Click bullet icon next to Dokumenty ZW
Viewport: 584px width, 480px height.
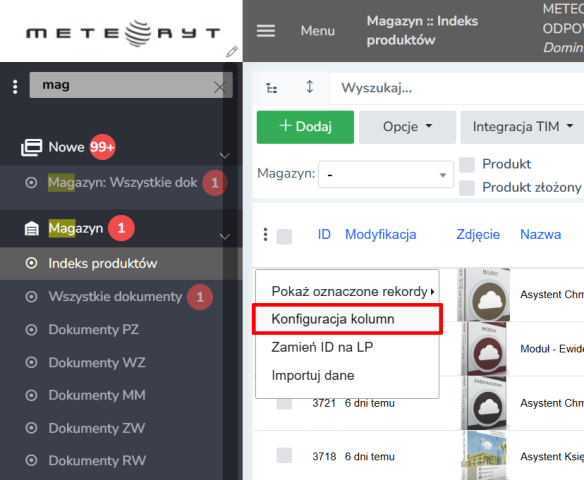[31, 428]
